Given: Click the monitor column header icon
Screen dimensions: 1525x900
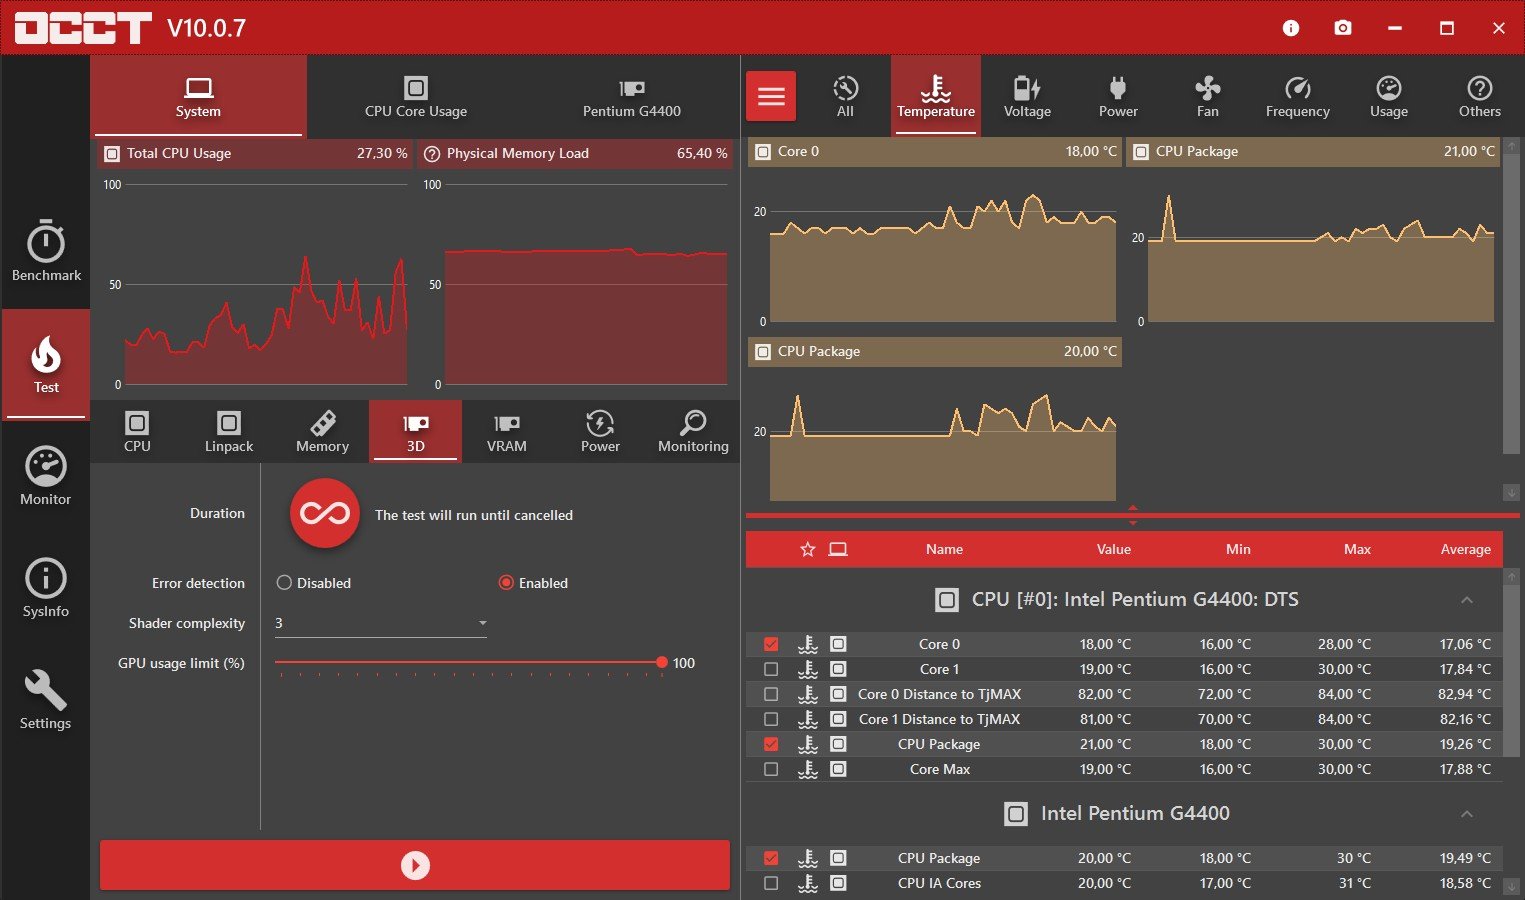Looking at the screenshot, I should click(x=838, y=549).
